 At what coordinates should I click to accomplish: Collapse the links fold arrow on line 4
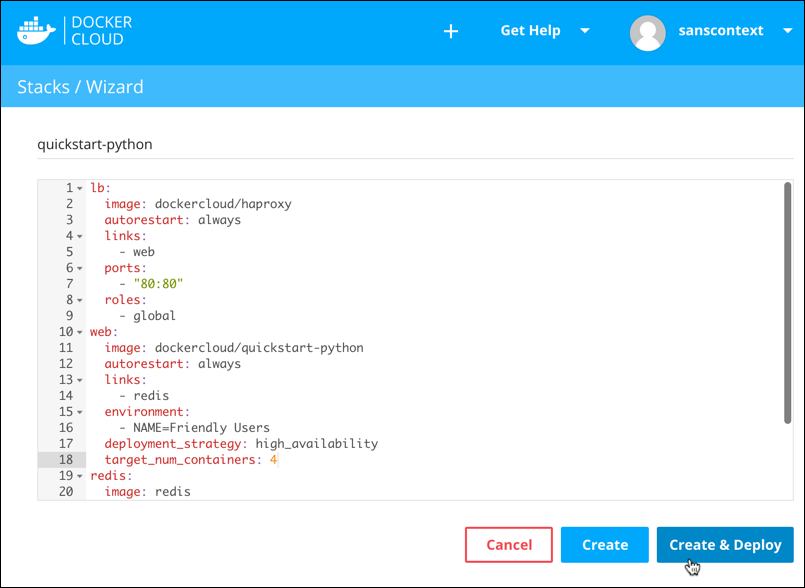80,236
